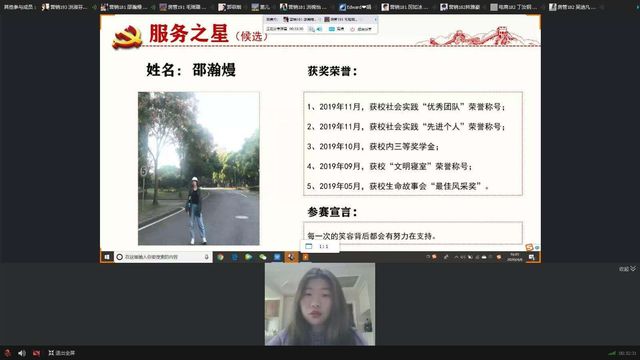Select the participant Edward in the top strip

(x=355, y=7)
